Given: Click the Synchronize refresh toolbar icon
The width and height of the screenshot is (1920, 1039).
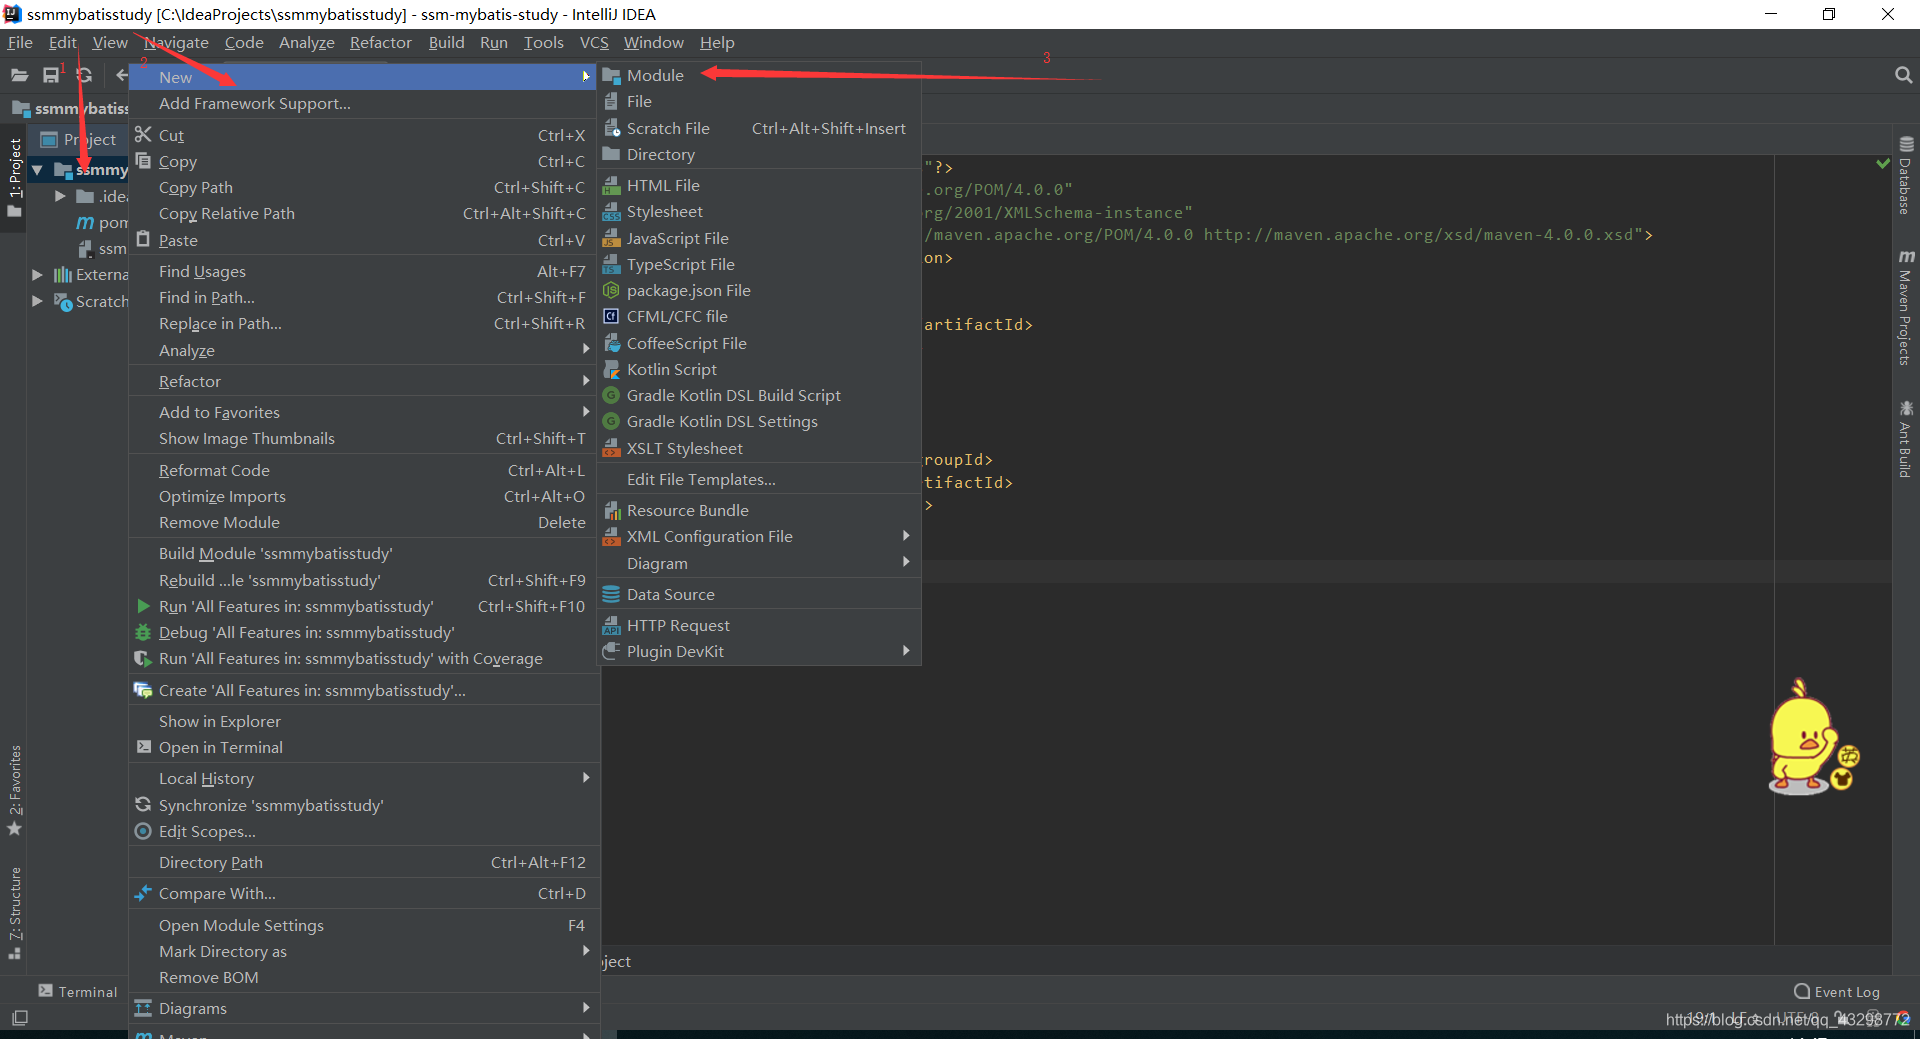Looking at the screenshot, I should (84, 75).
